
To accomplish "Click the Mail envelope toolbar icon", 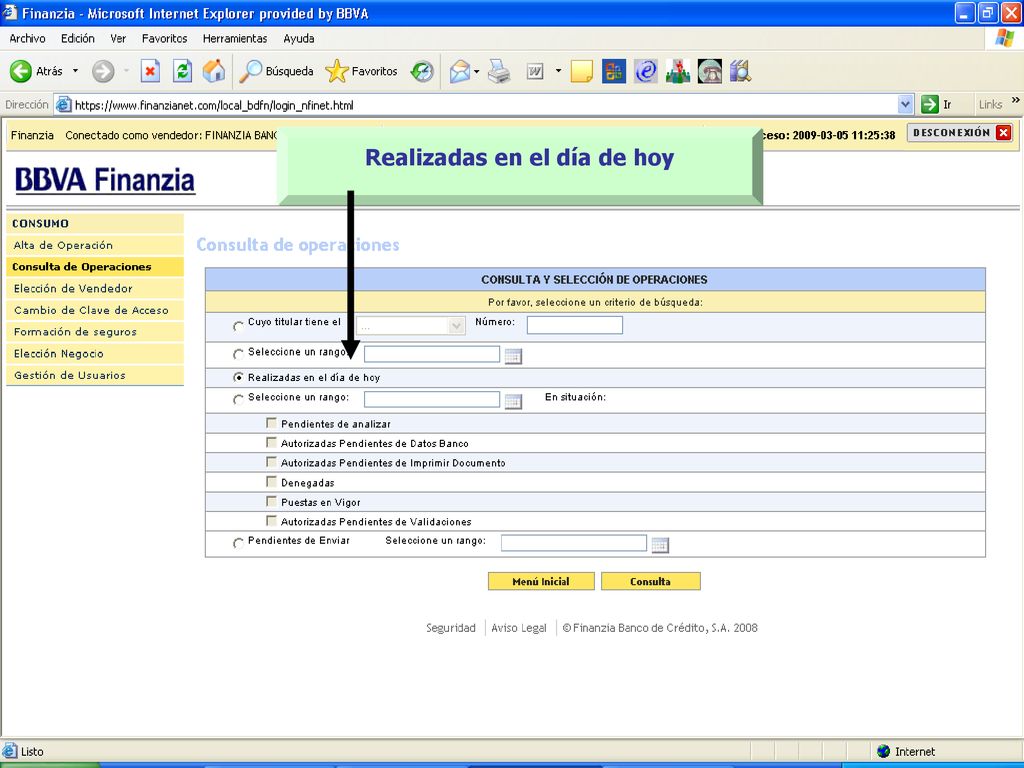I will (460, 71).
